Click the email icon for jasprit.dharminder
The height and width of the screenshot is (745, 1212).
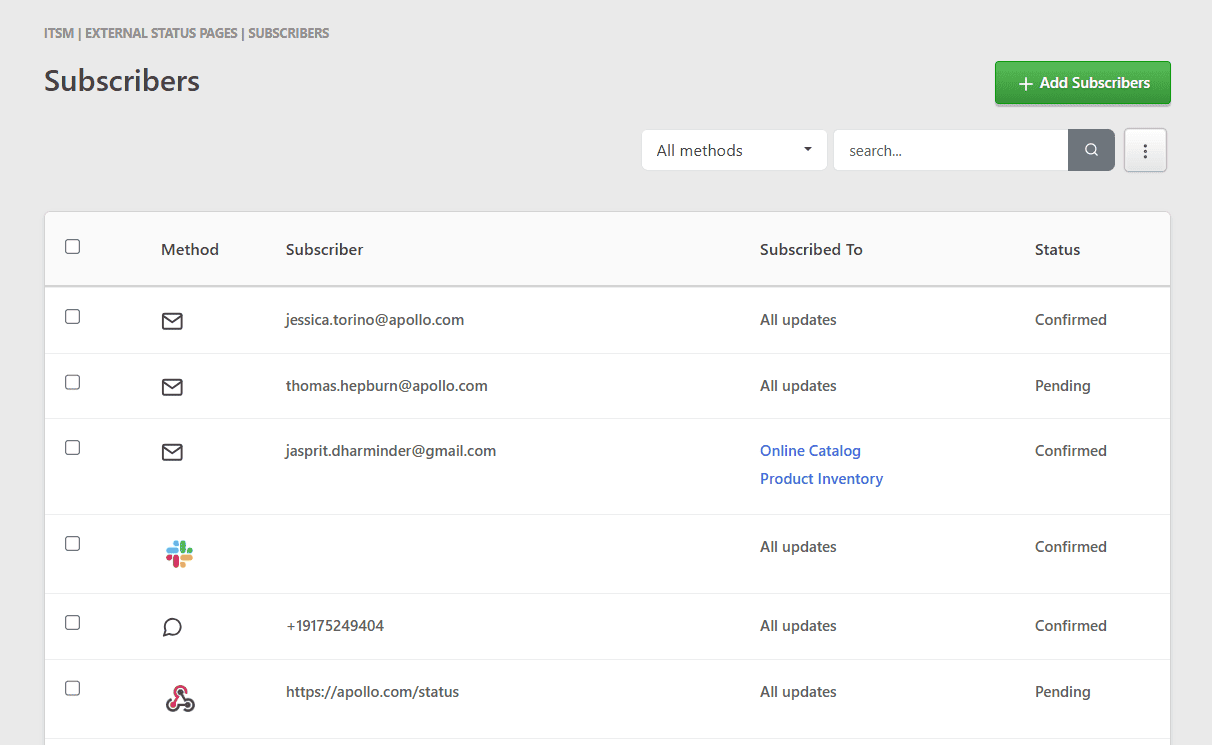click(x=172, y=452)
